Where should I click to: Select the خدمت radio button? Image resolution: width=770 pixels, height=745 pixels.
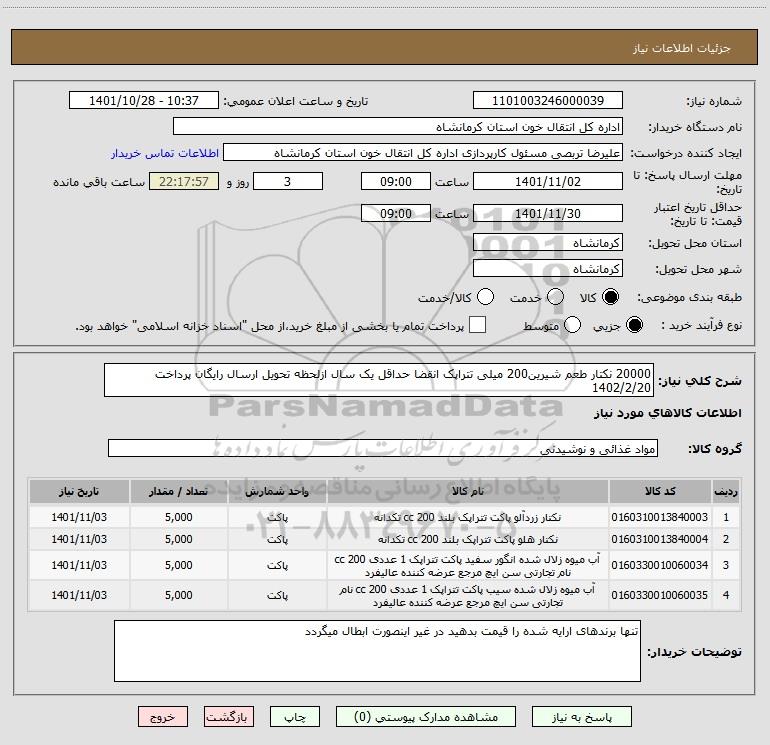[x=555, y=297]
